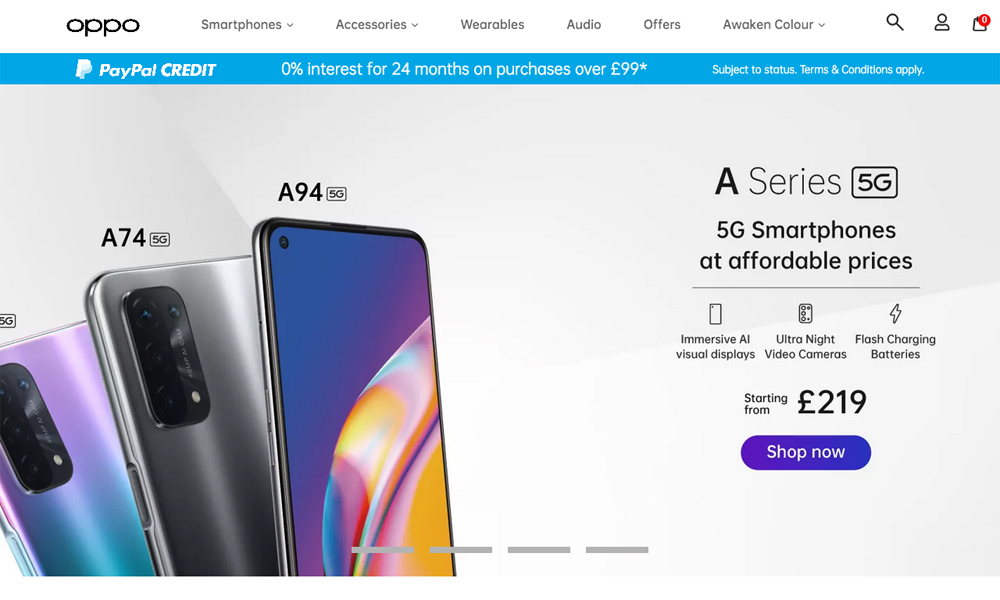1000x600 pixels.
Task: Click the Flash Charging Batteries lightning icon
Action: point(895,313)
